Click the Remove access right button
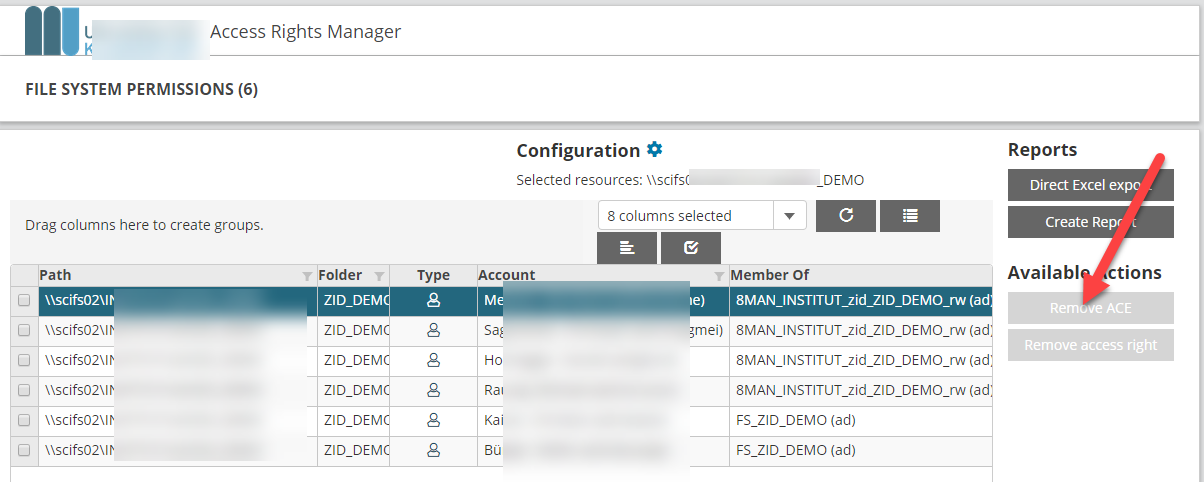Image resolution: width=1204 pixels, height=482 pixels. pyautogui.click(x=1090, y=345)
